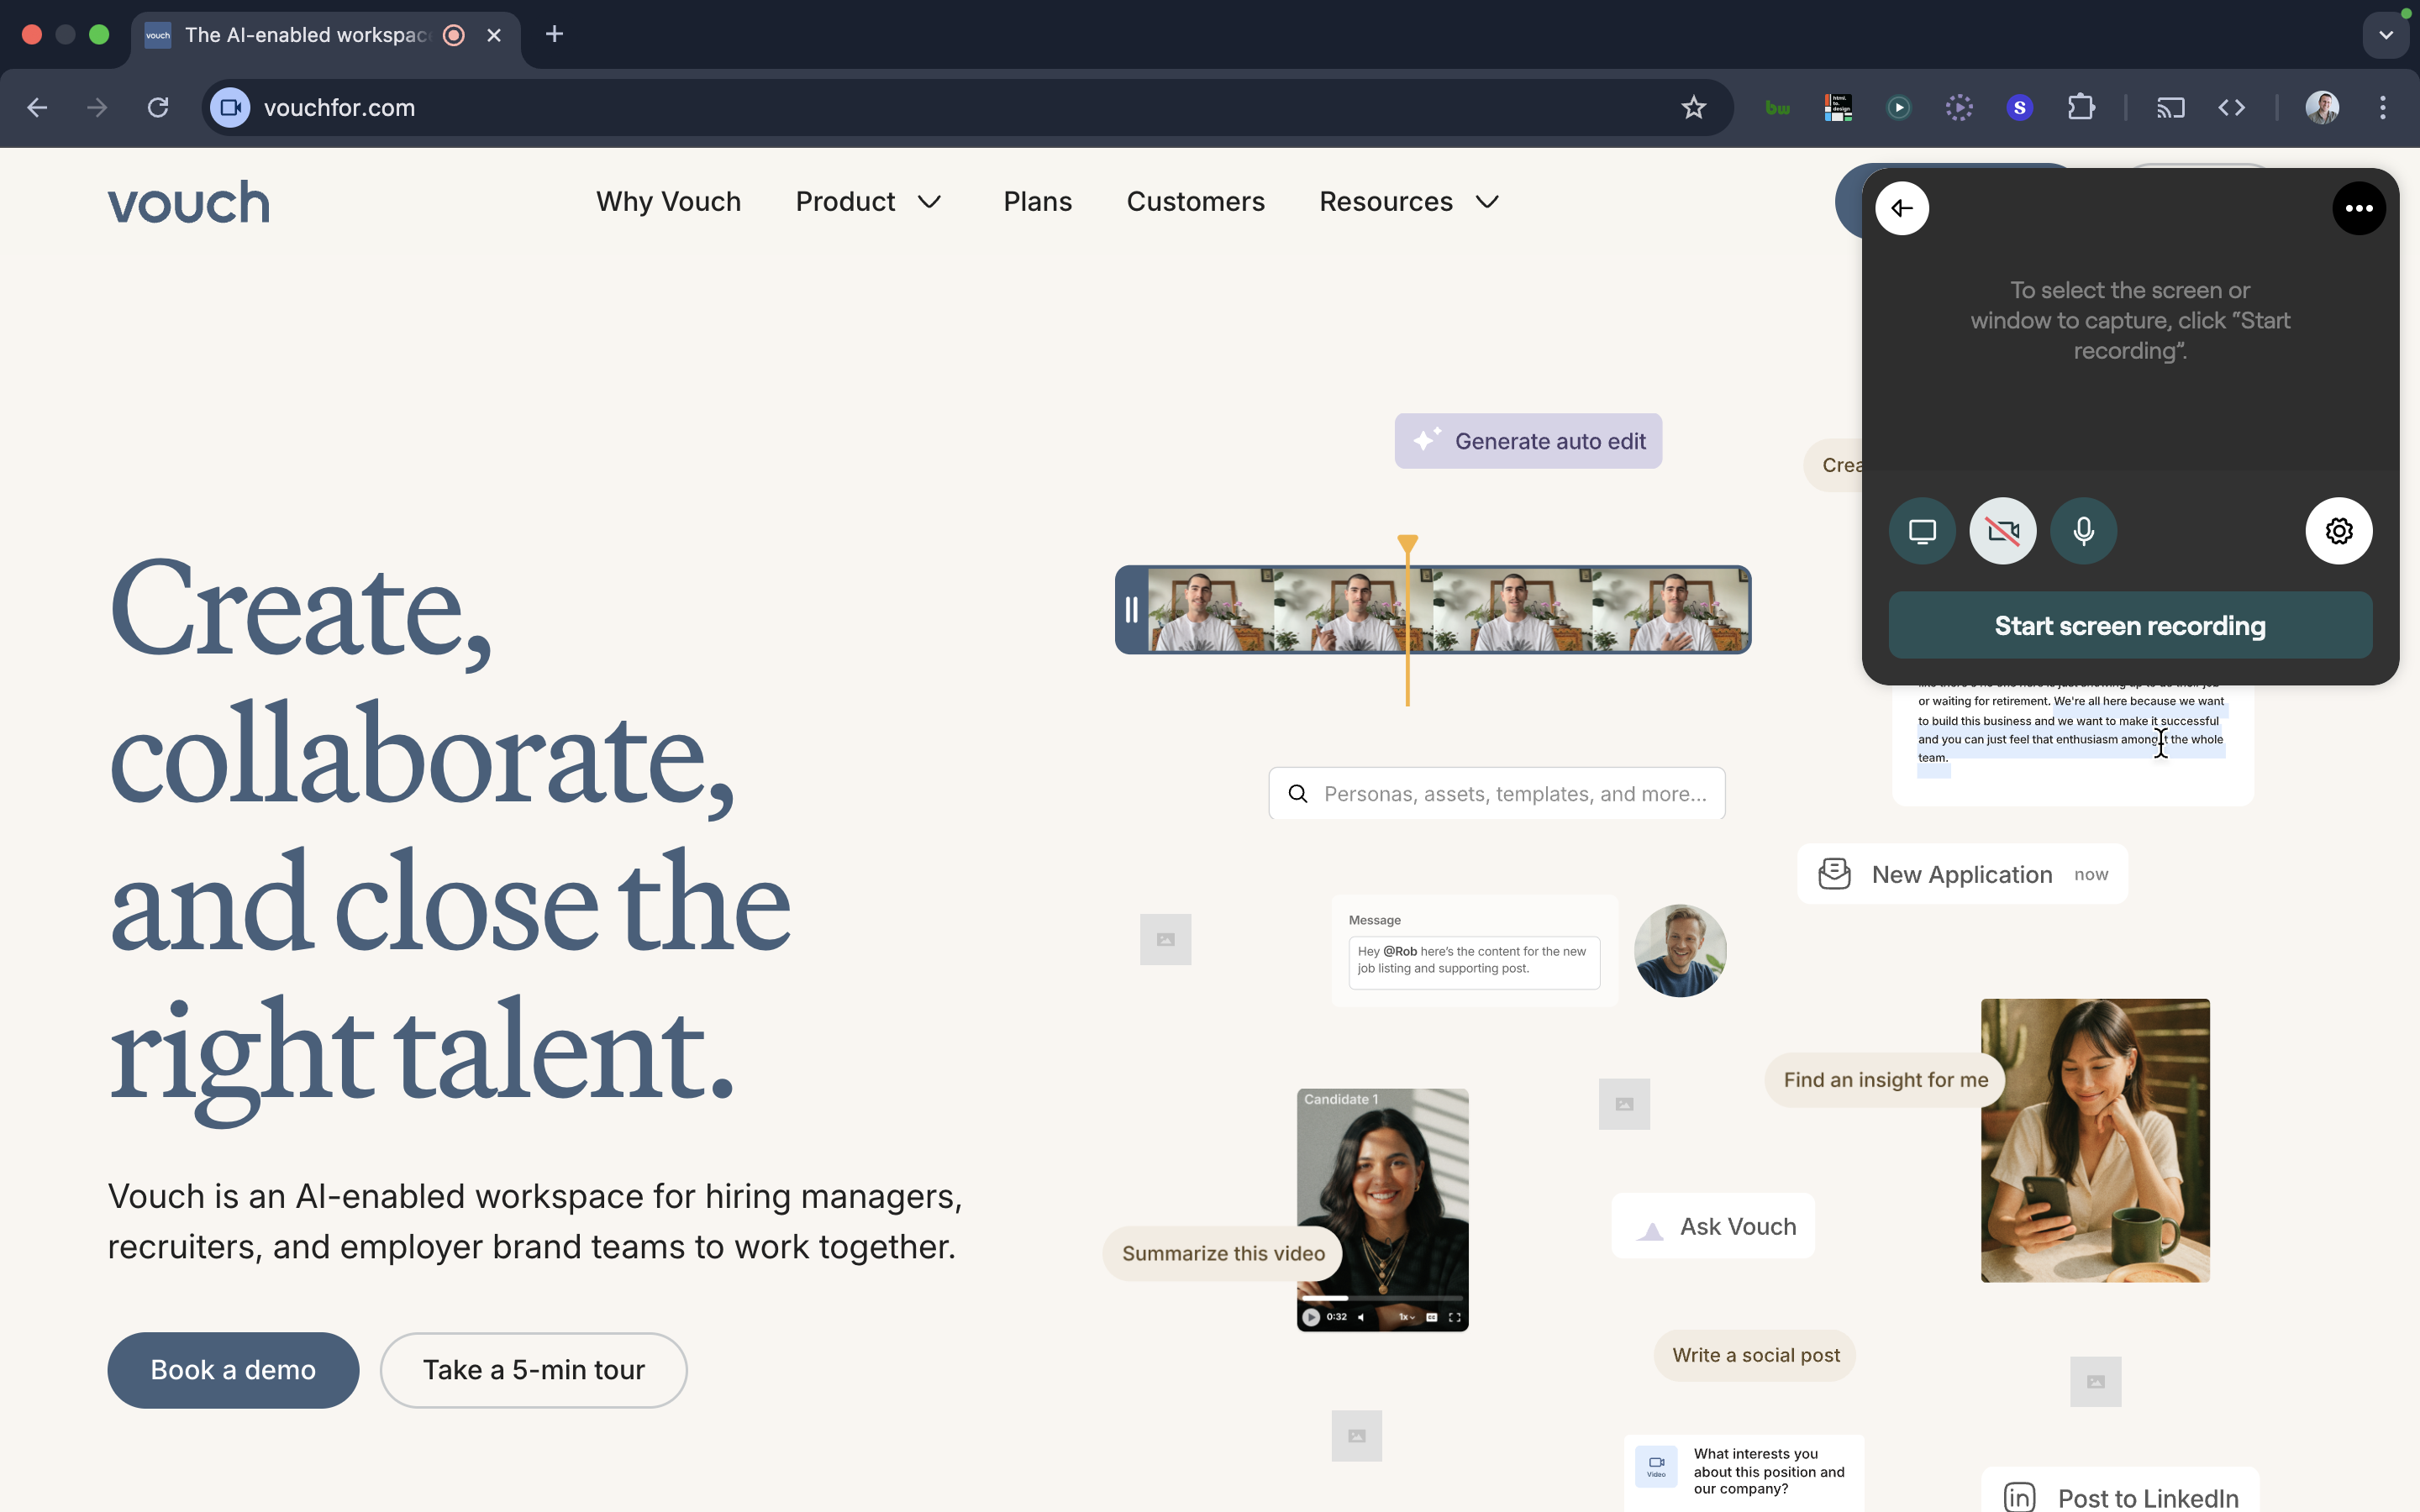This screenshot has height=1512, width=2420.
Task: Open the Extensions puzzle icon
Action: (2081, 107)
